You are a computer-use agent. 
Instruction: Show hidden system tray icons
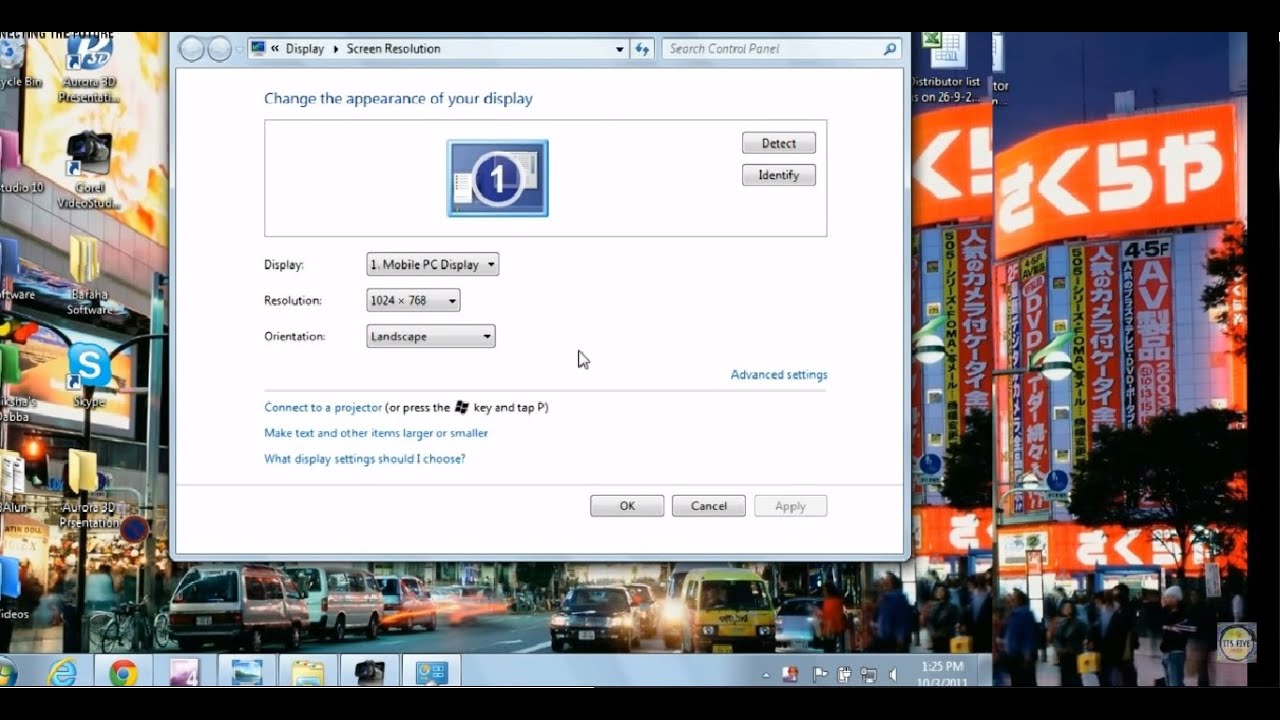tap(767, 674)
